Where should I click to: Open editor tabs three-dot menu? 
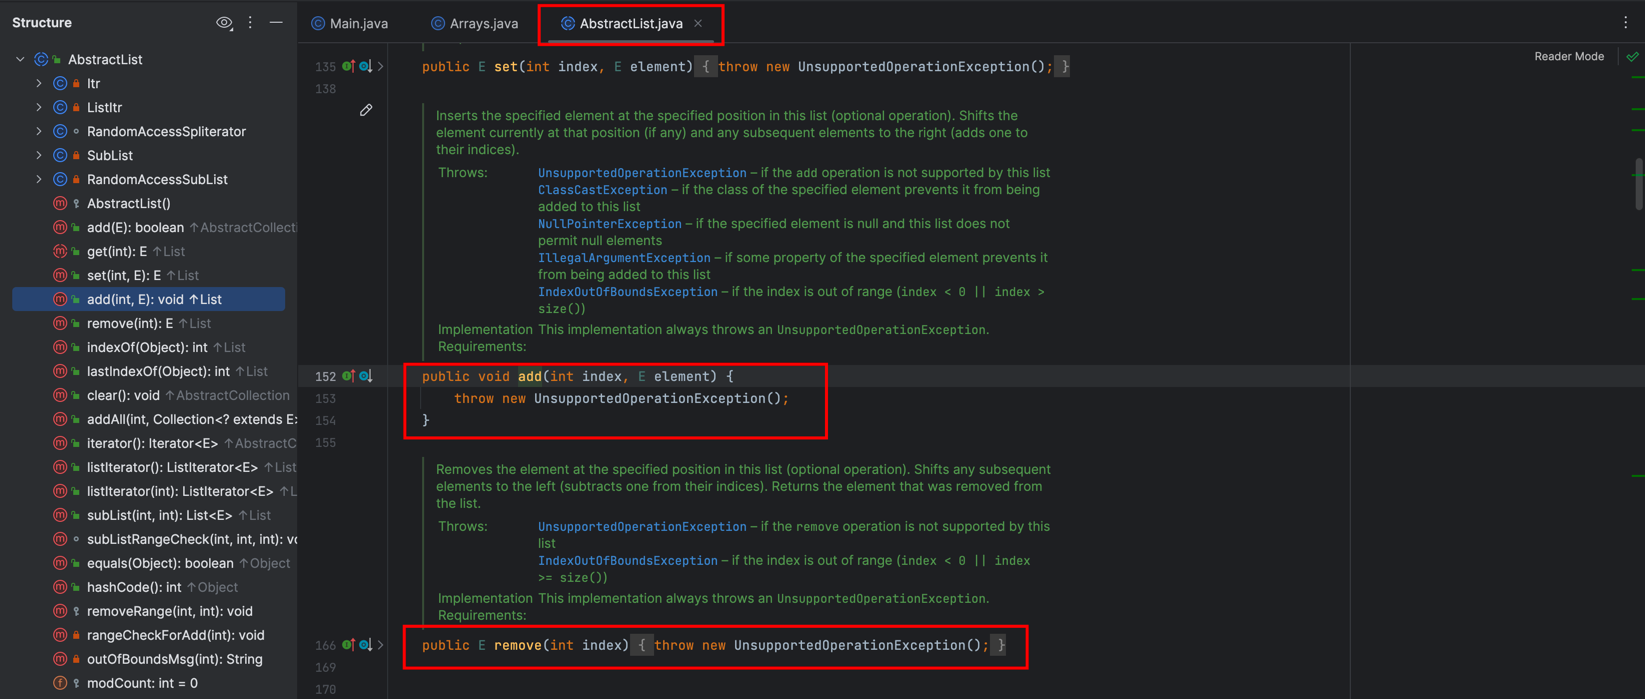1625,23
